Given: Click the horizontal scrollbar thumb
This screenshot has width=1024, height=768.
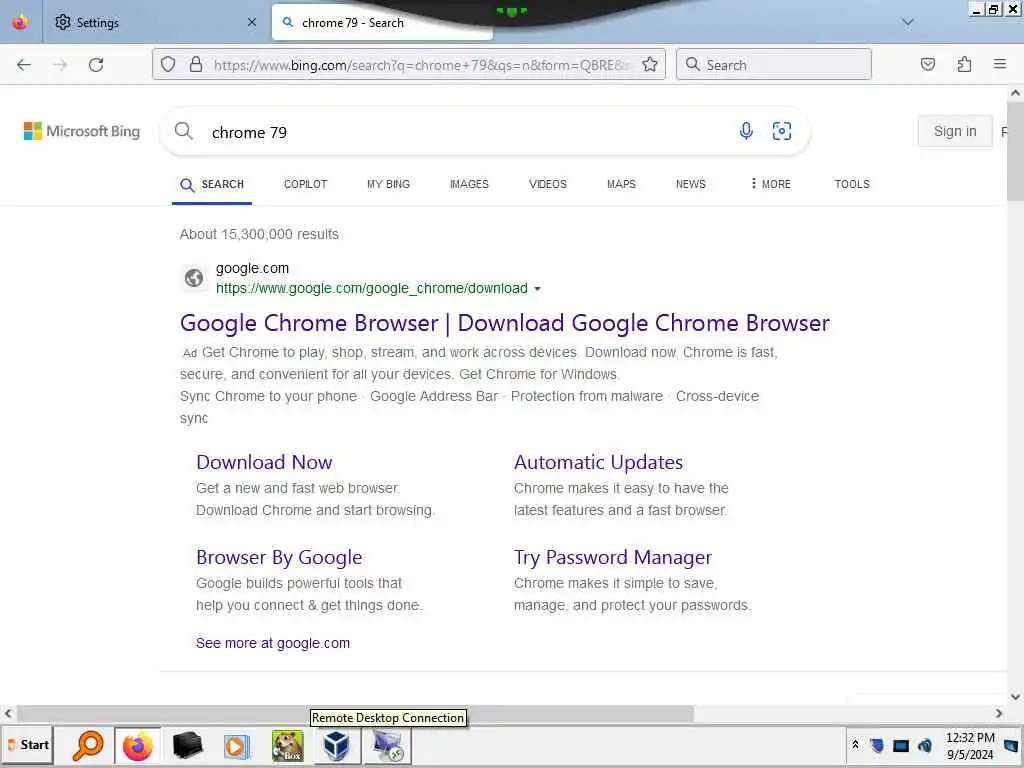Looking at the screenshot, I should tap(355, 712).
